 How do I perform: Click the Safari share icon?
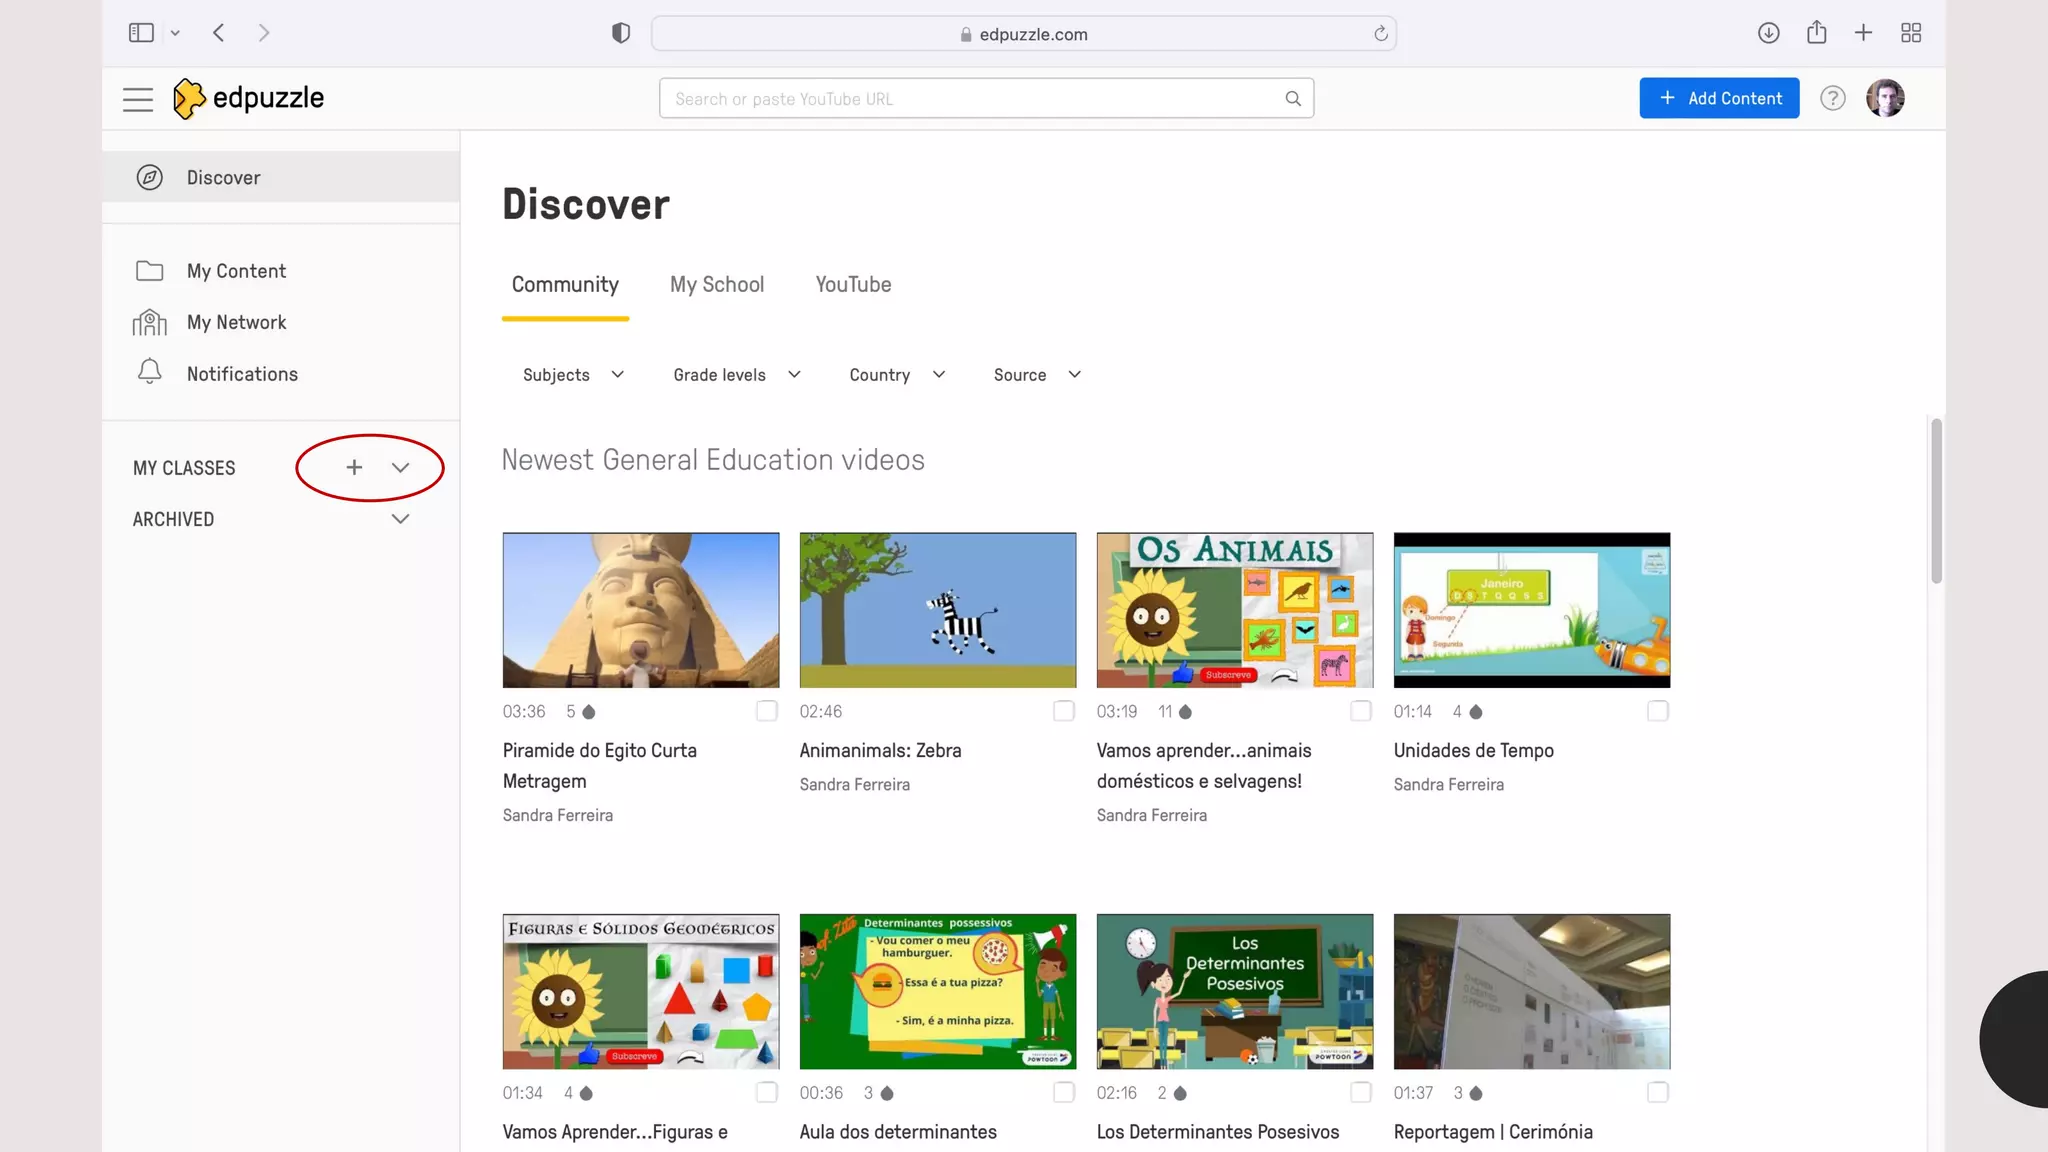[1816, 33]
